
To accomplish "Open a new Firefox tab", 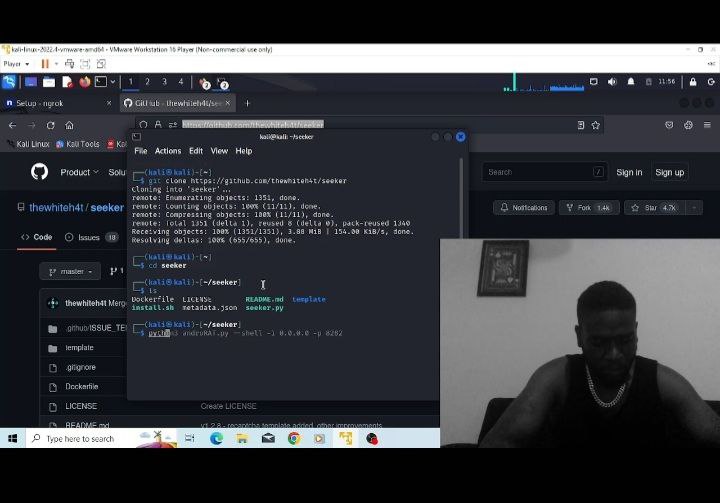I will point(248,103).
